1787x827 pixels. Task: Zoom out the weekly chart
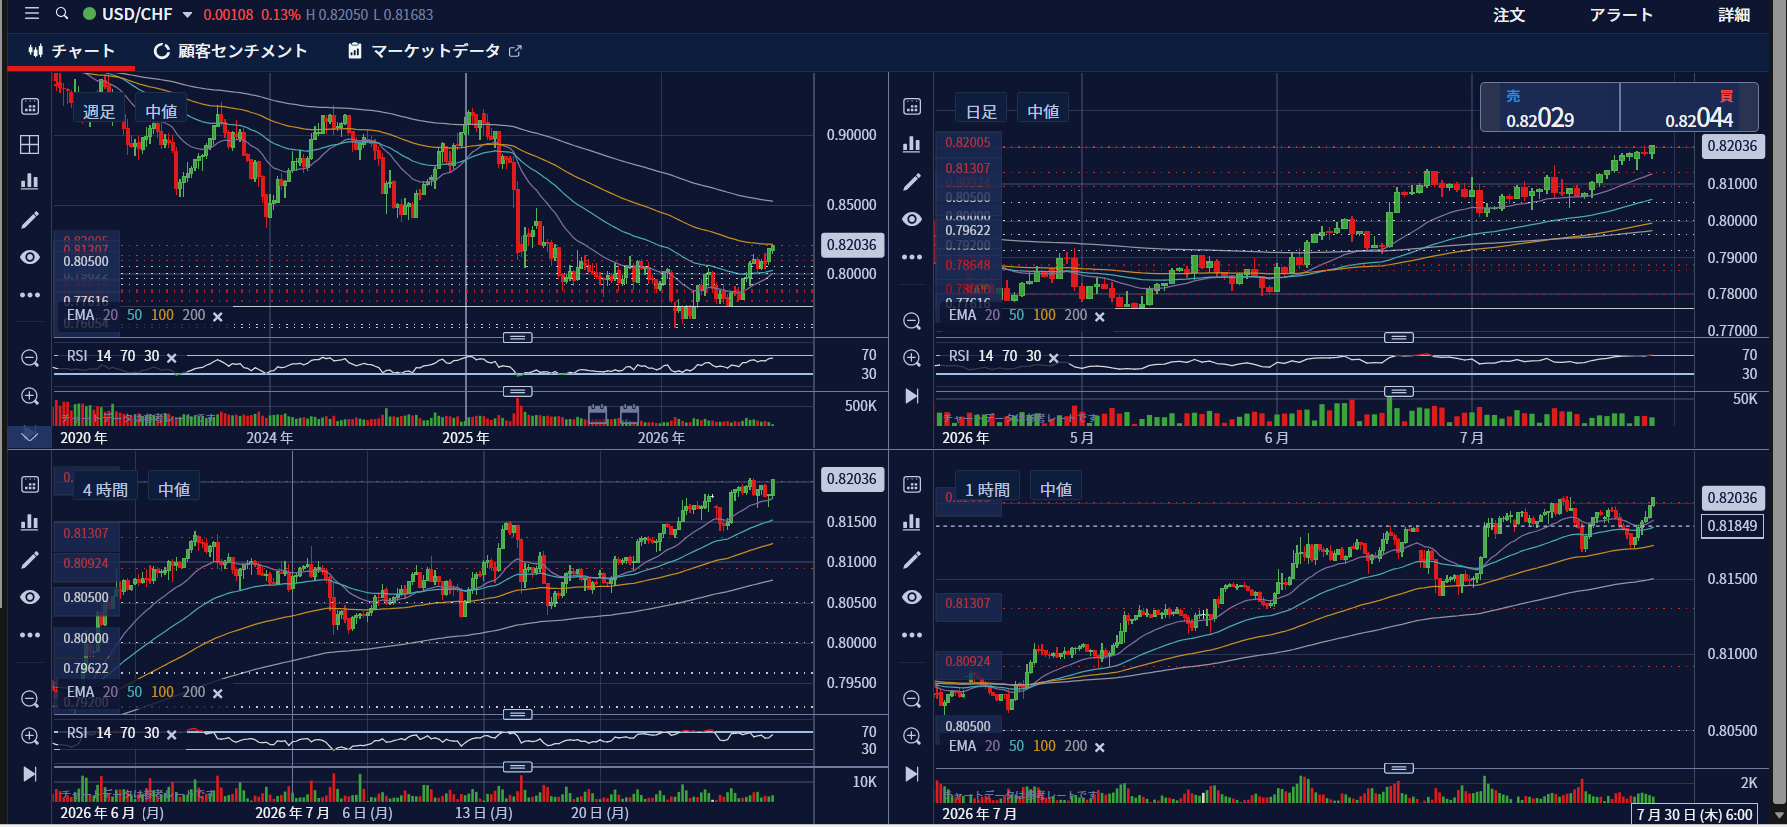pyautogui.click(x=30, y=358)
